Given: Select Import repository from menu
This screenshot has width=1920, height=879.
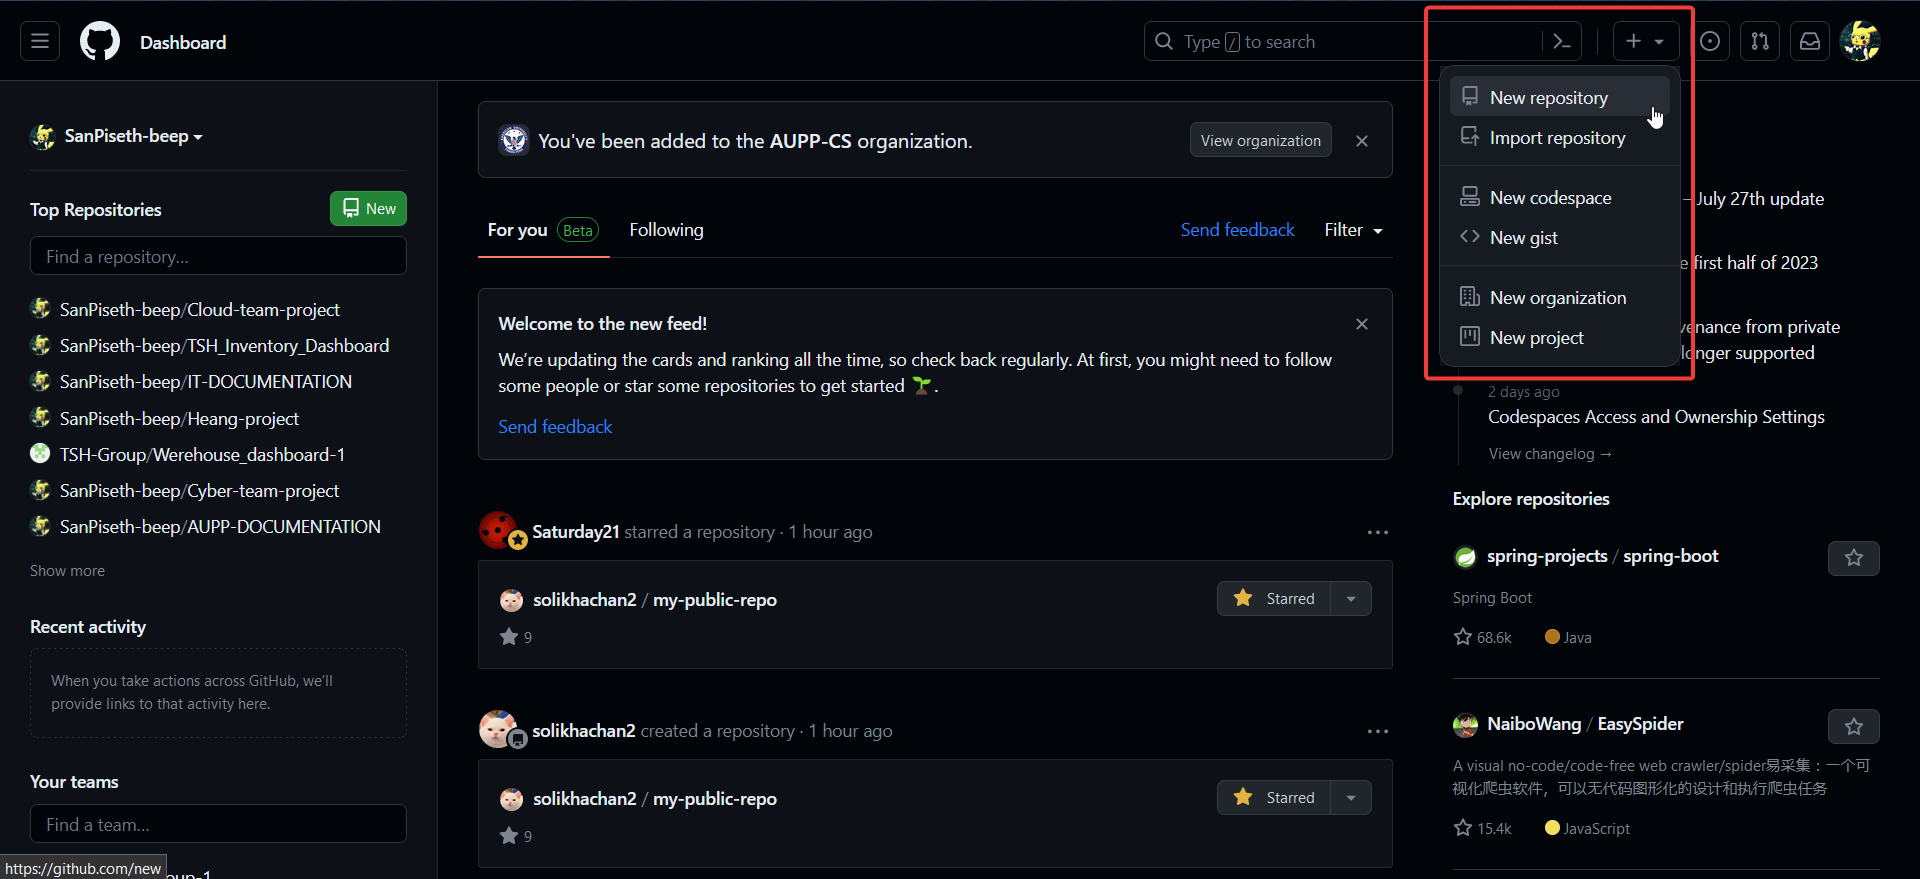Looking at the screenshot, I should pyautogui.click(x=1559, y=137).
